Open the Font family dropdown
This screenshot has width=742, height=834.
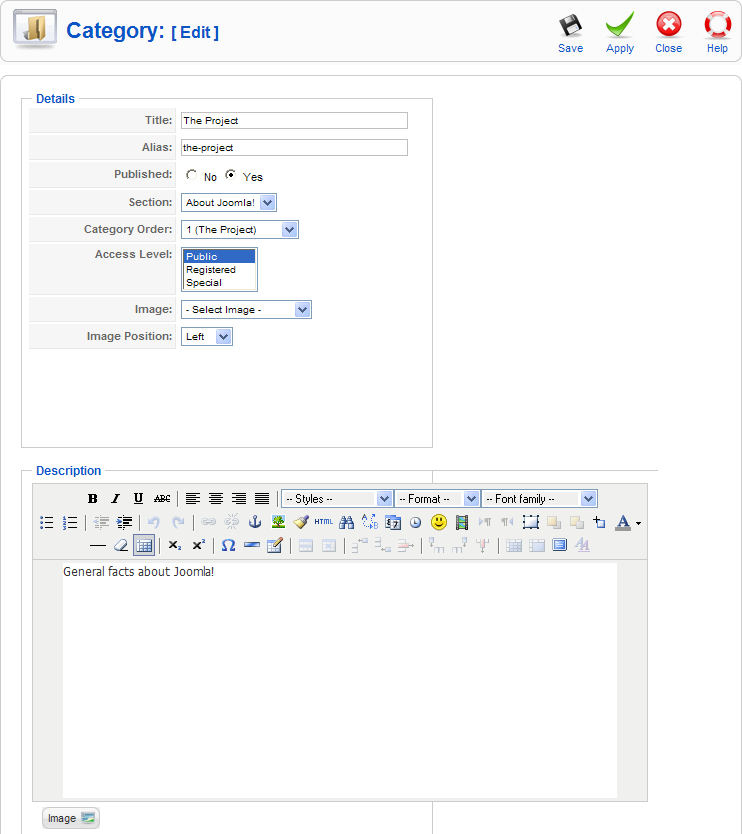(x=539, y=498)
